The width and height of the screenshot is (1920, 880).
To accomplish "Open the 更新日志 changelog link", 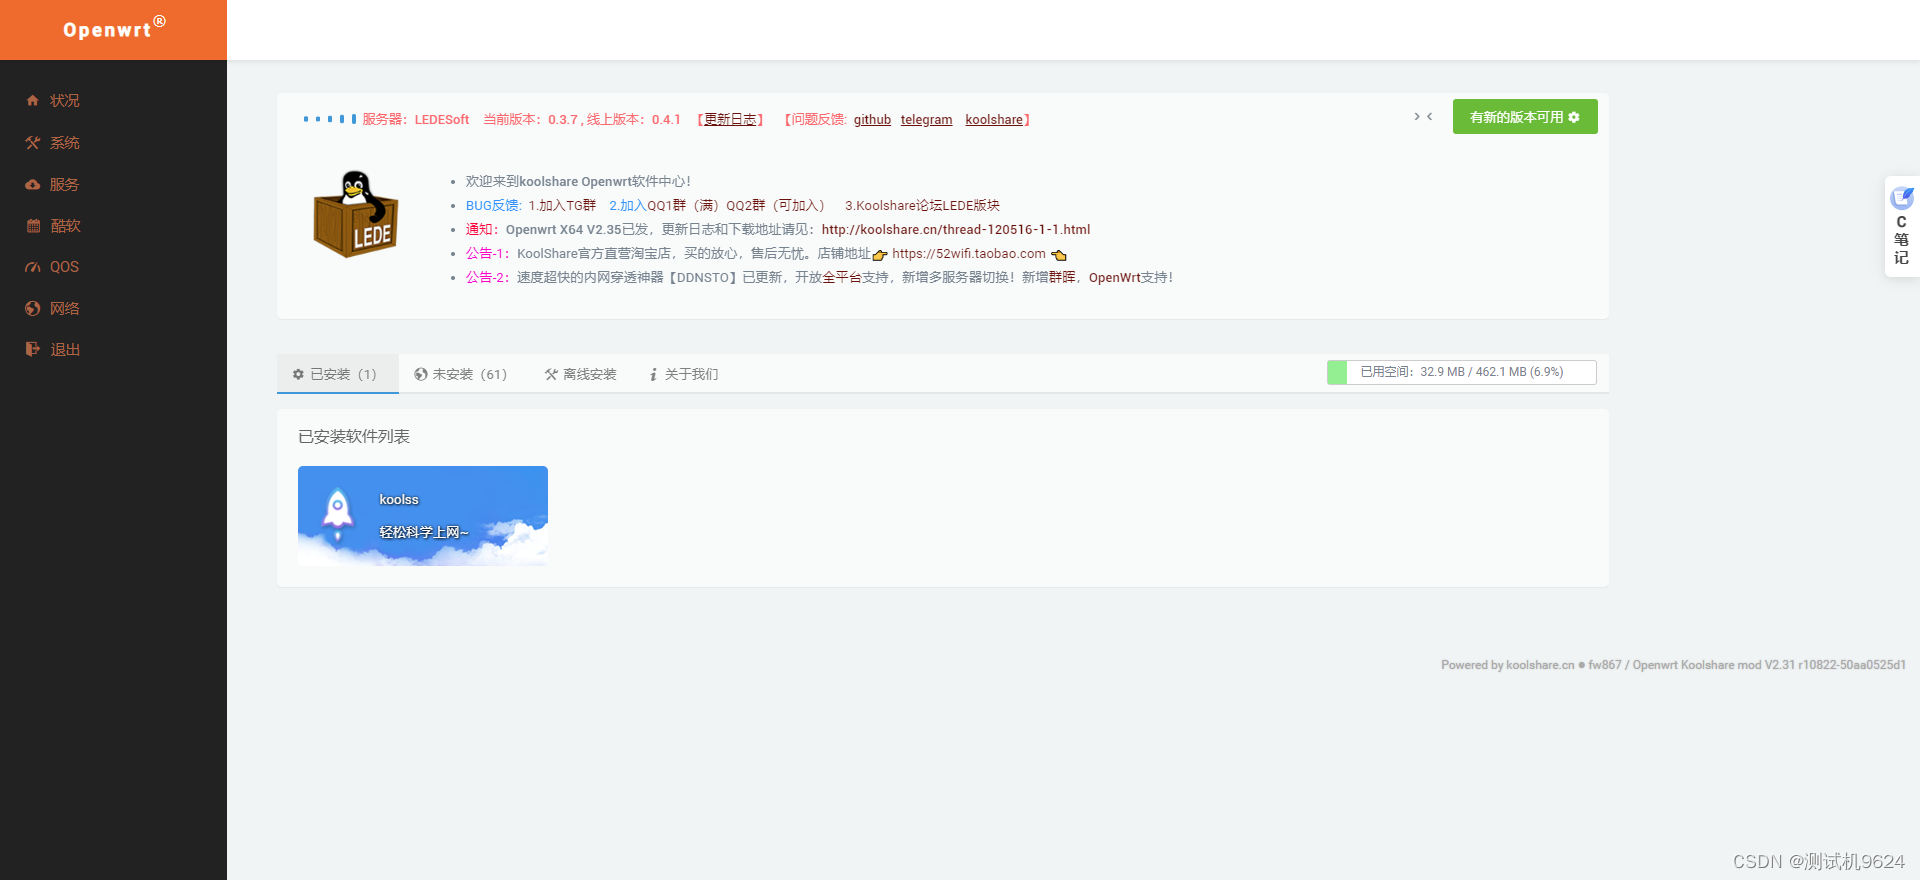I will (730, 120).
